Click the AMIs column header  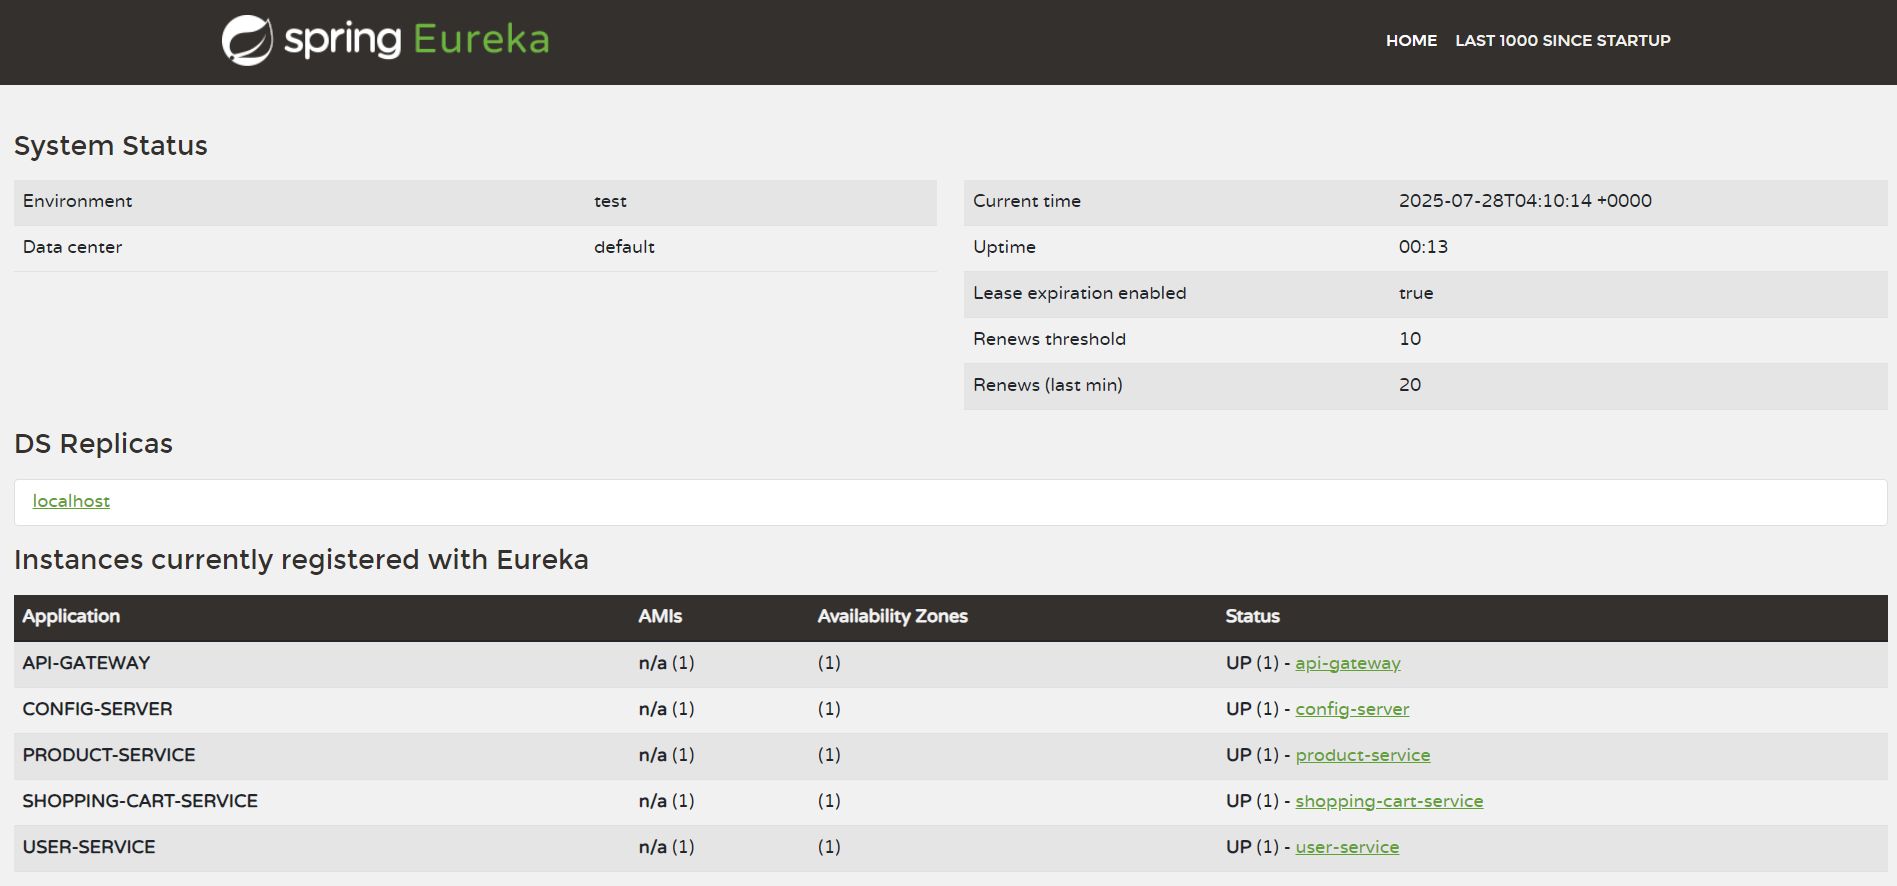pos(660,617)
